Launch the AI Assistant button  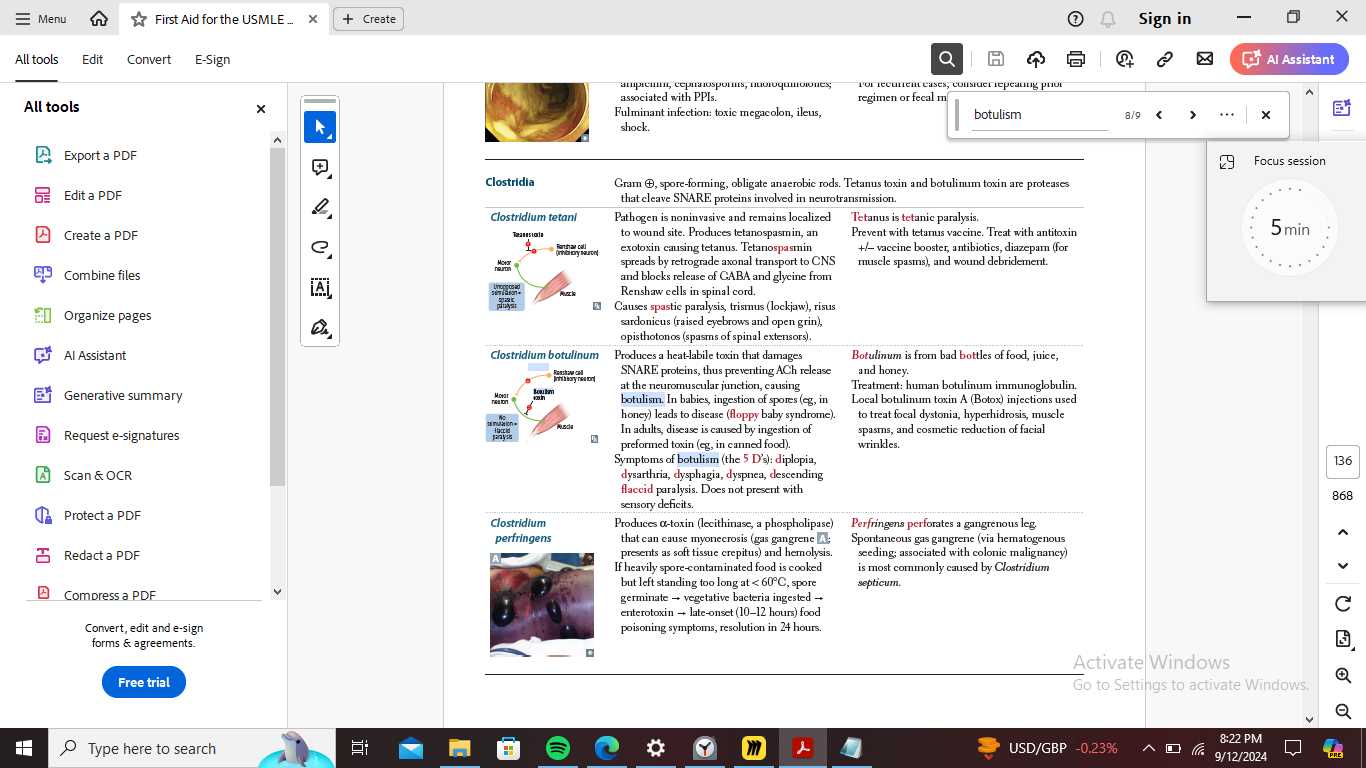(x=1289, y=59)
